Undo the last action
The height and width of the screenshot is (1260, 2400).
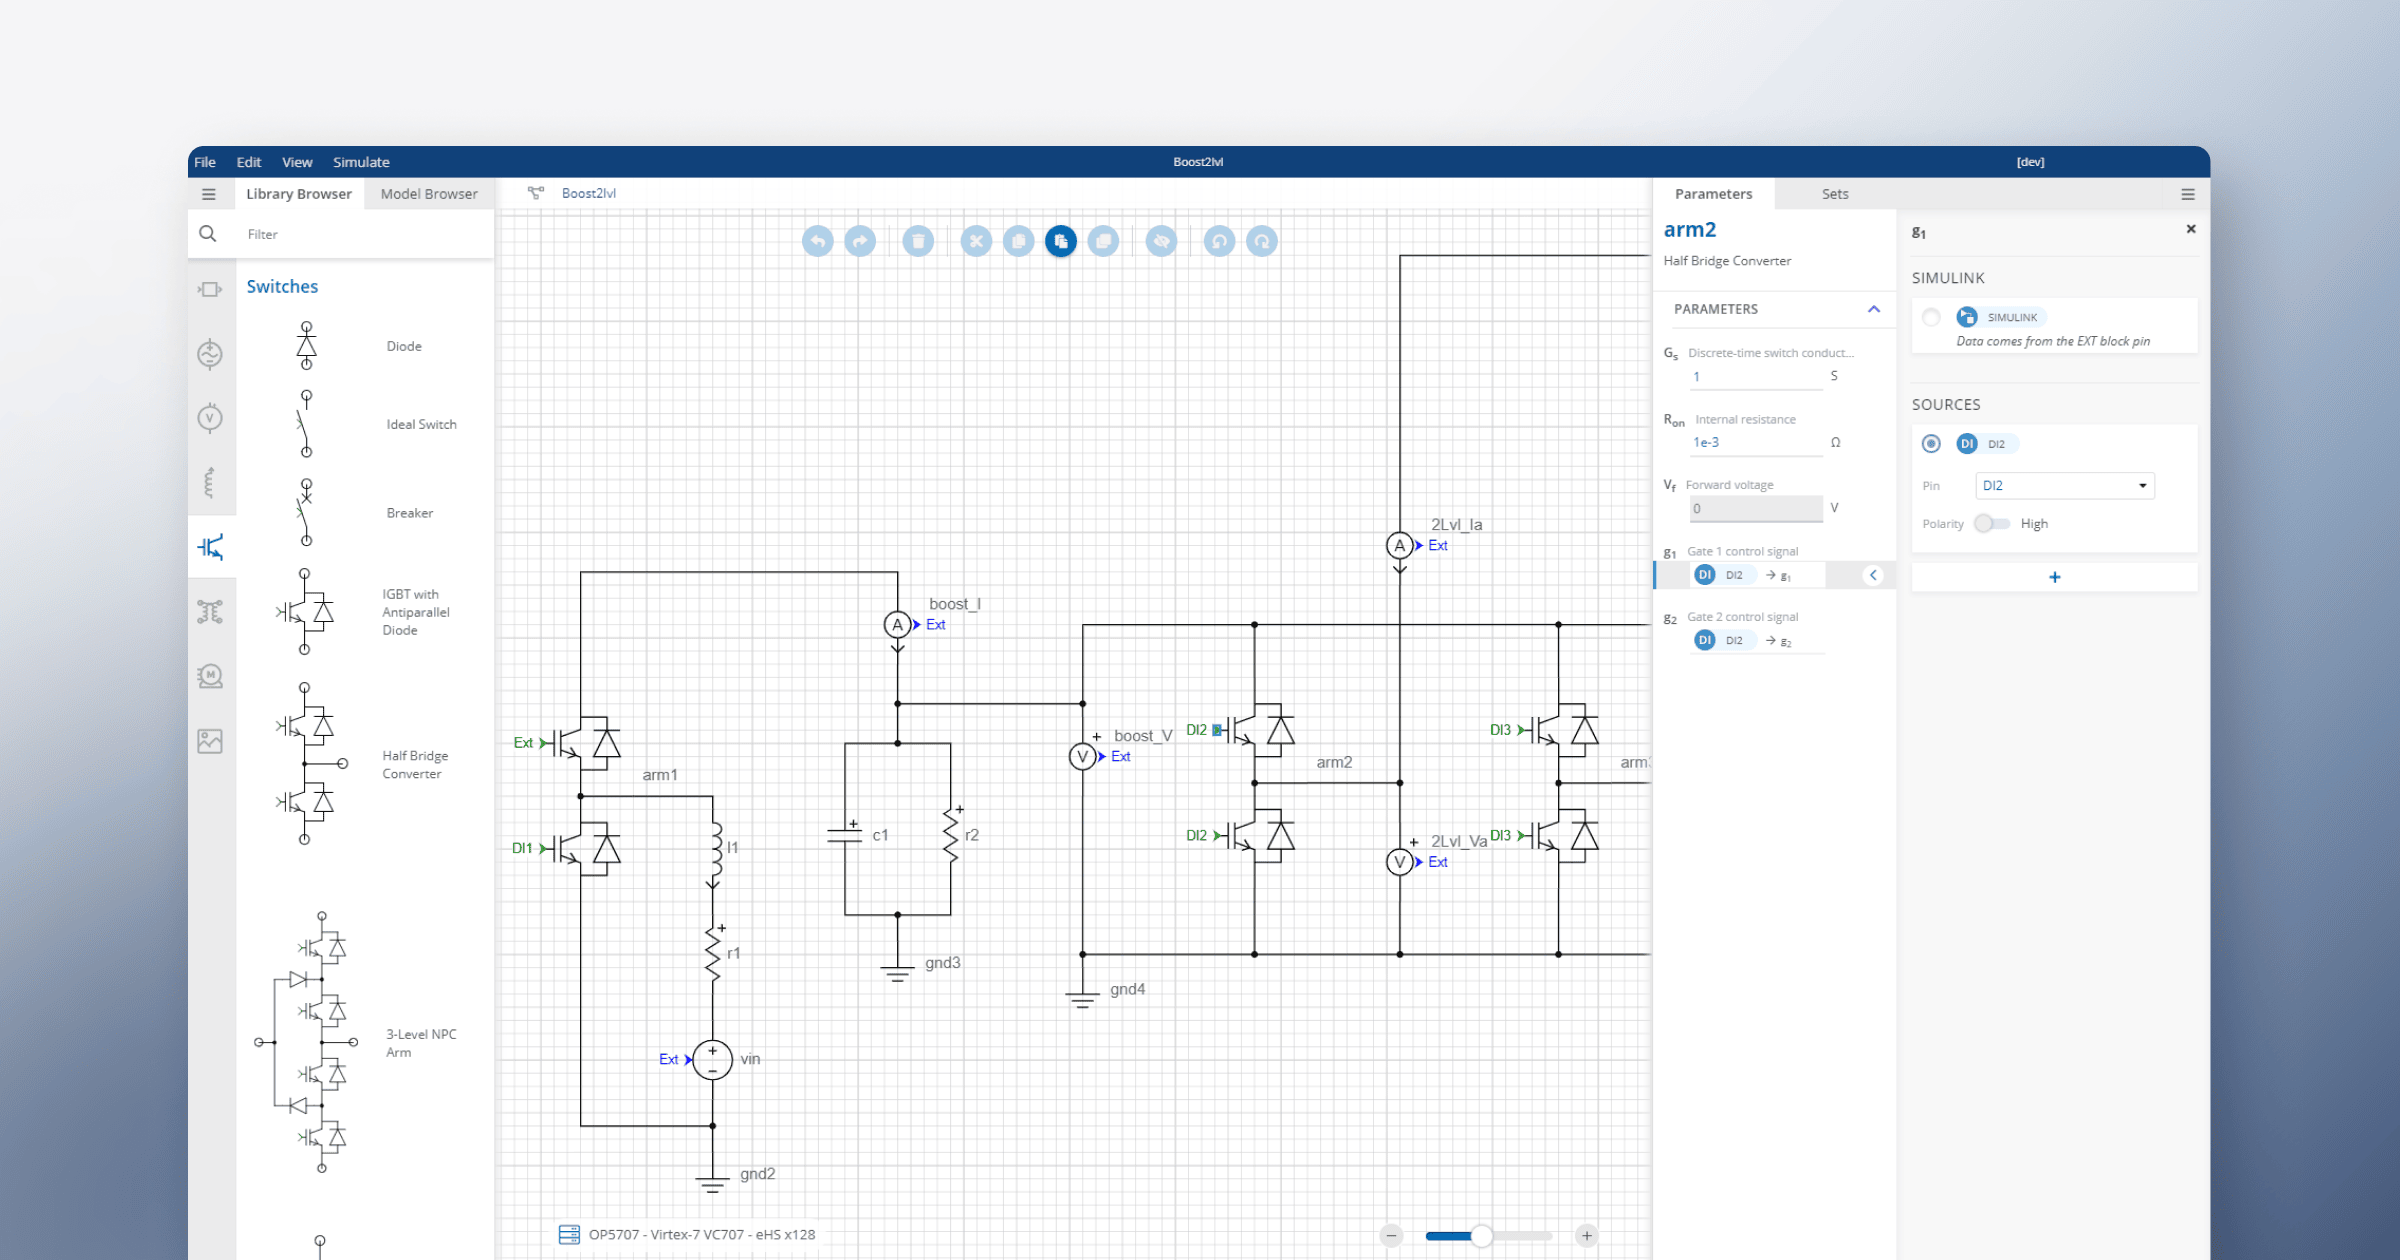817,241
